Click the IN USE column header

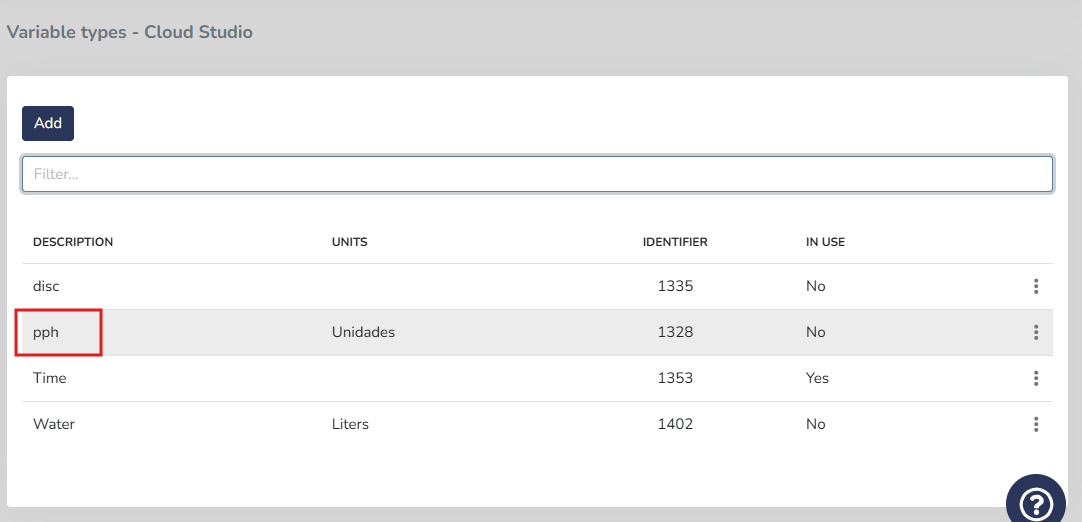point(825,242)
